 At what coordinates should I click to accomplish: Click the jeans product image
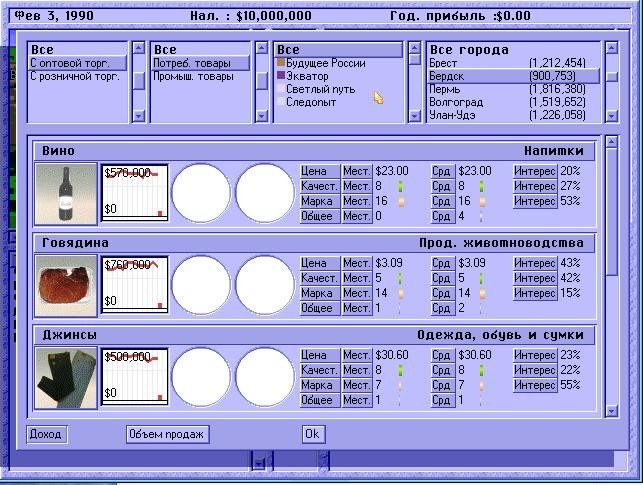[x=66, y=377]
